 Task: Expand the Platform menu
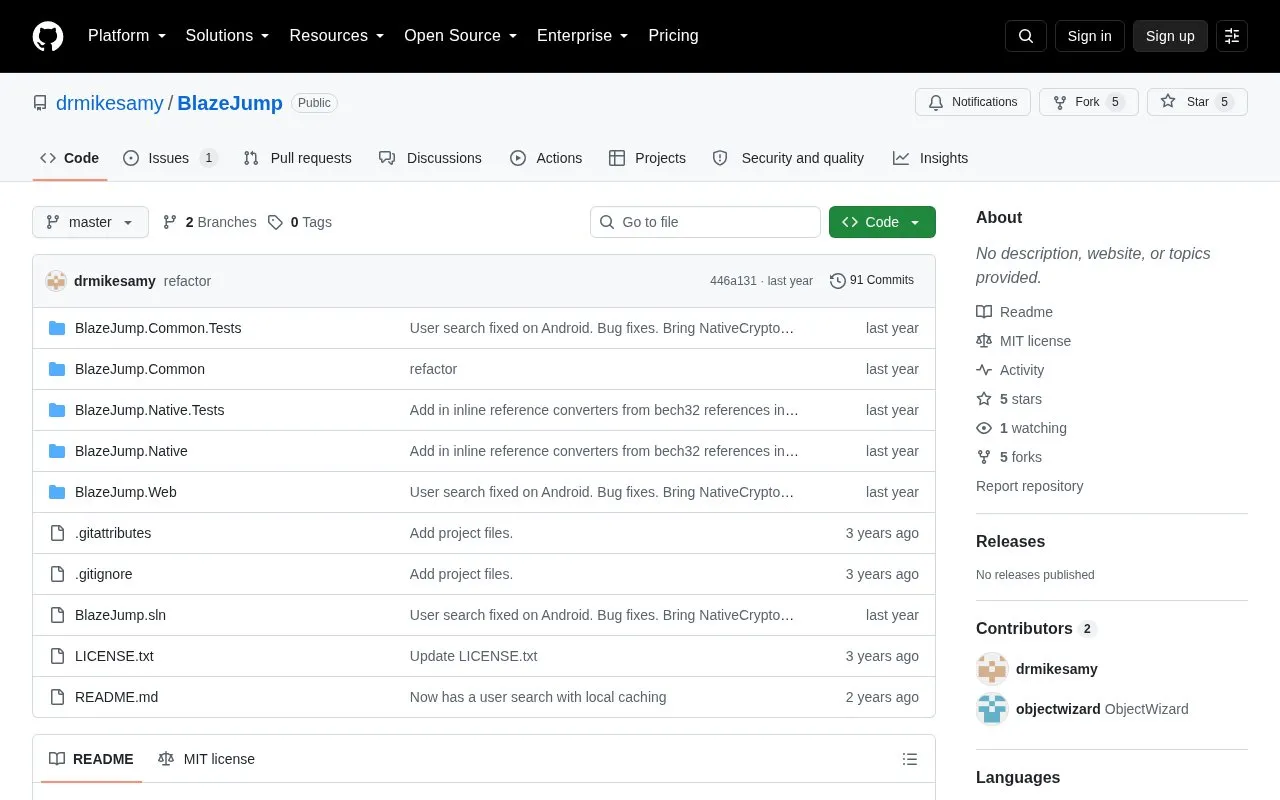[127, 36]
